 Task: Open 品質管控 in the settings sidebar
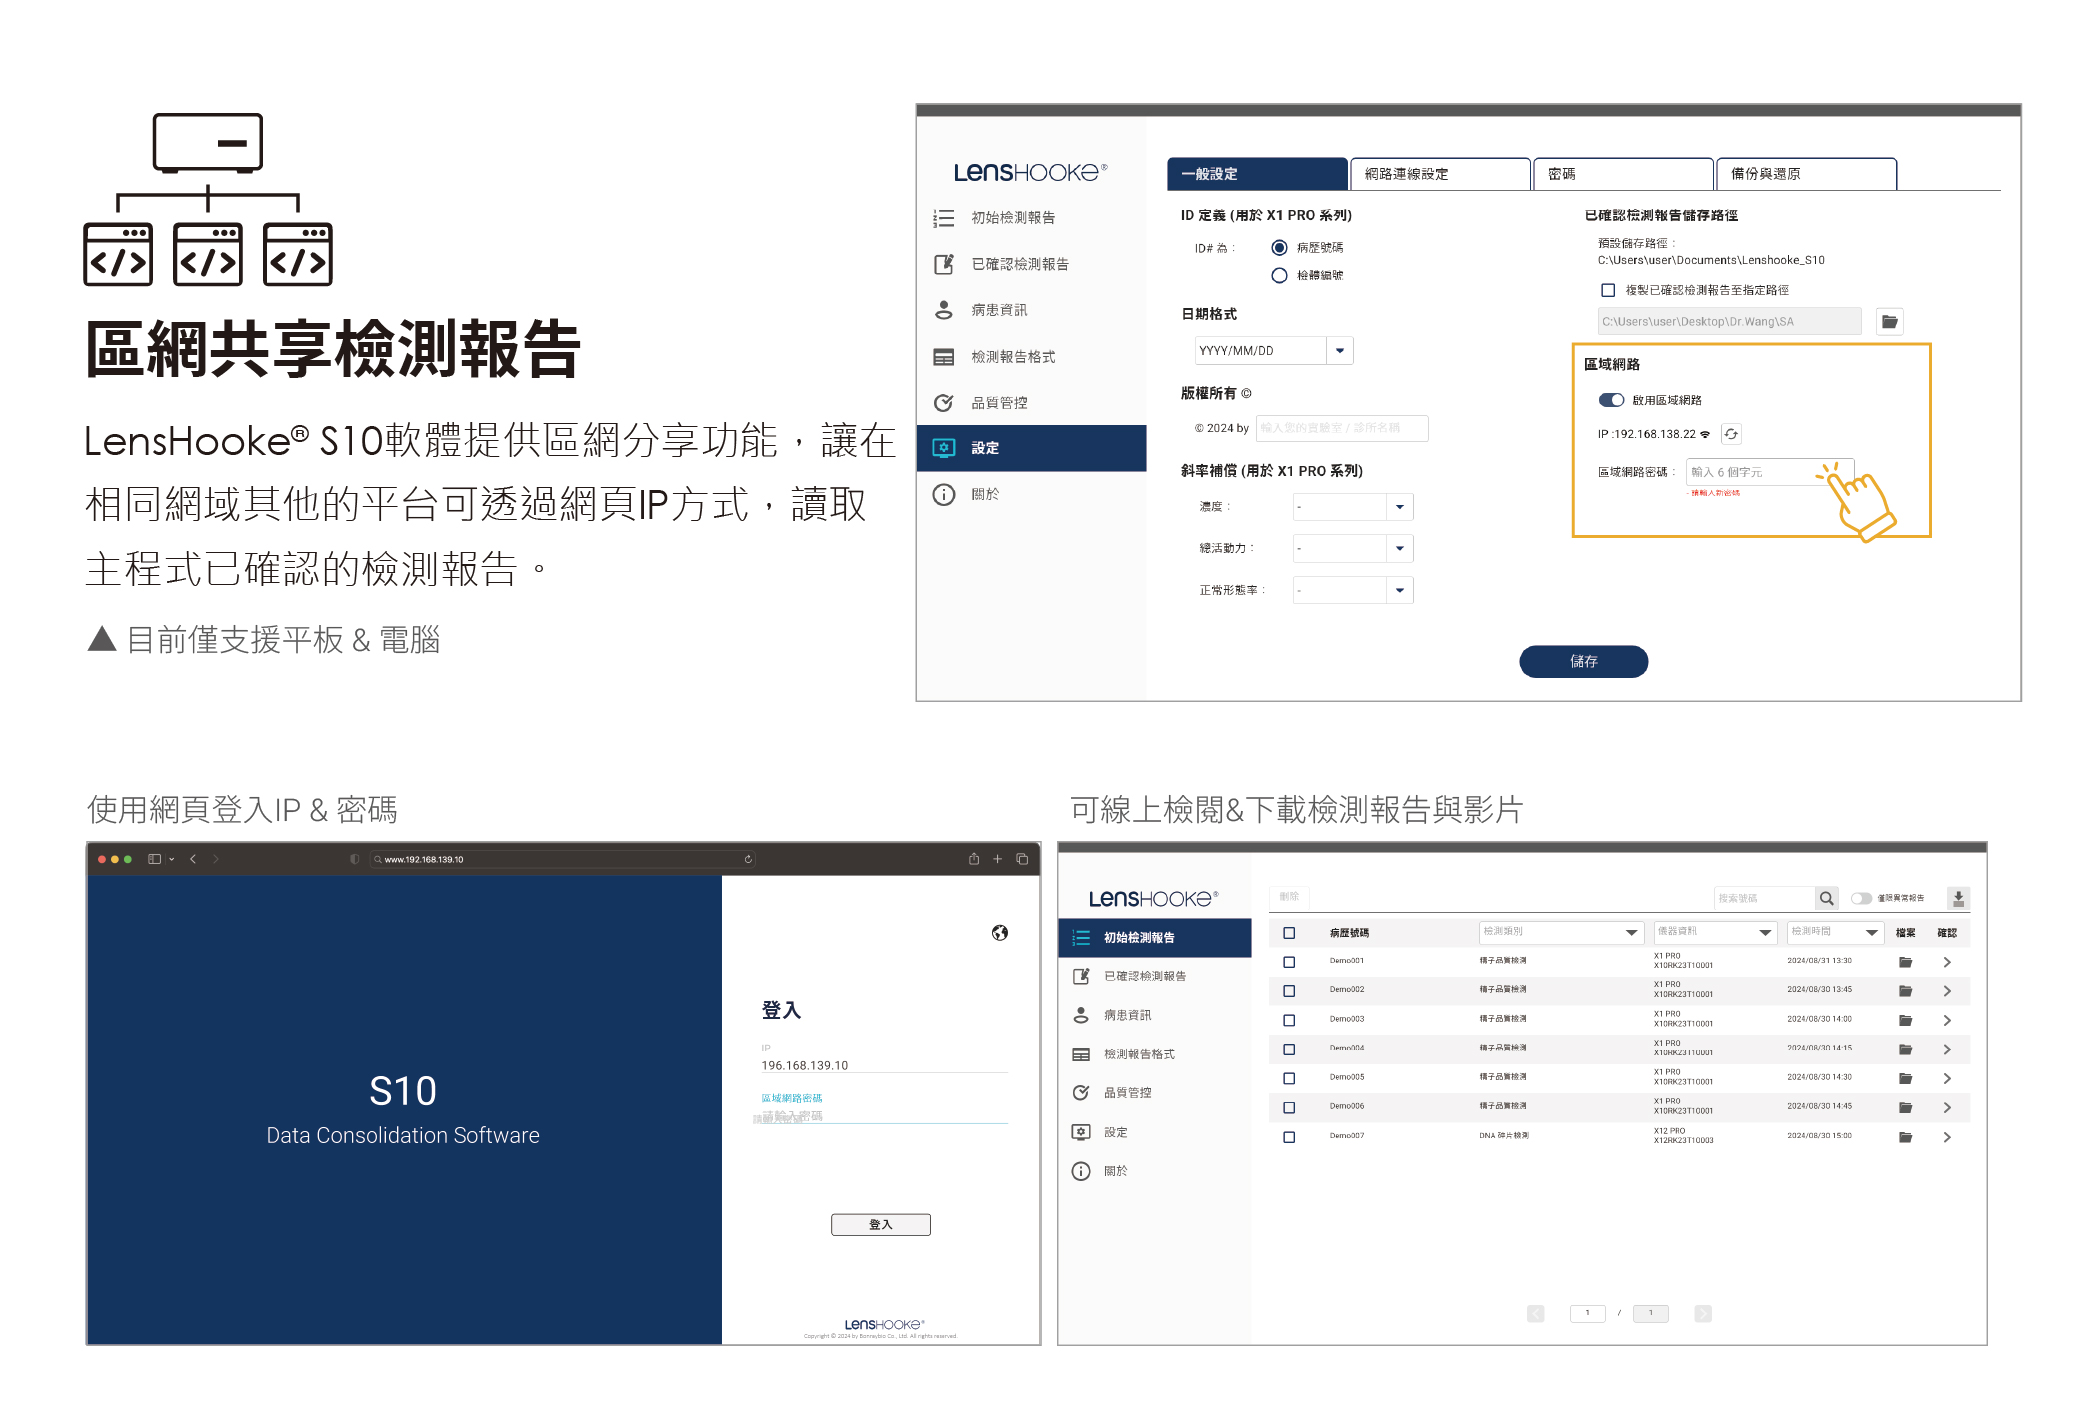[999, 403]
